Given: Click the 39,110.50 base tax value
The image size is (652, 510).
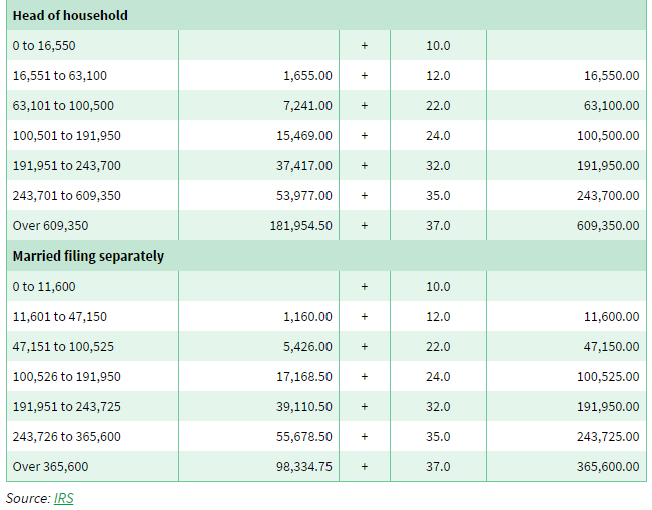Looking at the screenshot, I should [304, 407].
